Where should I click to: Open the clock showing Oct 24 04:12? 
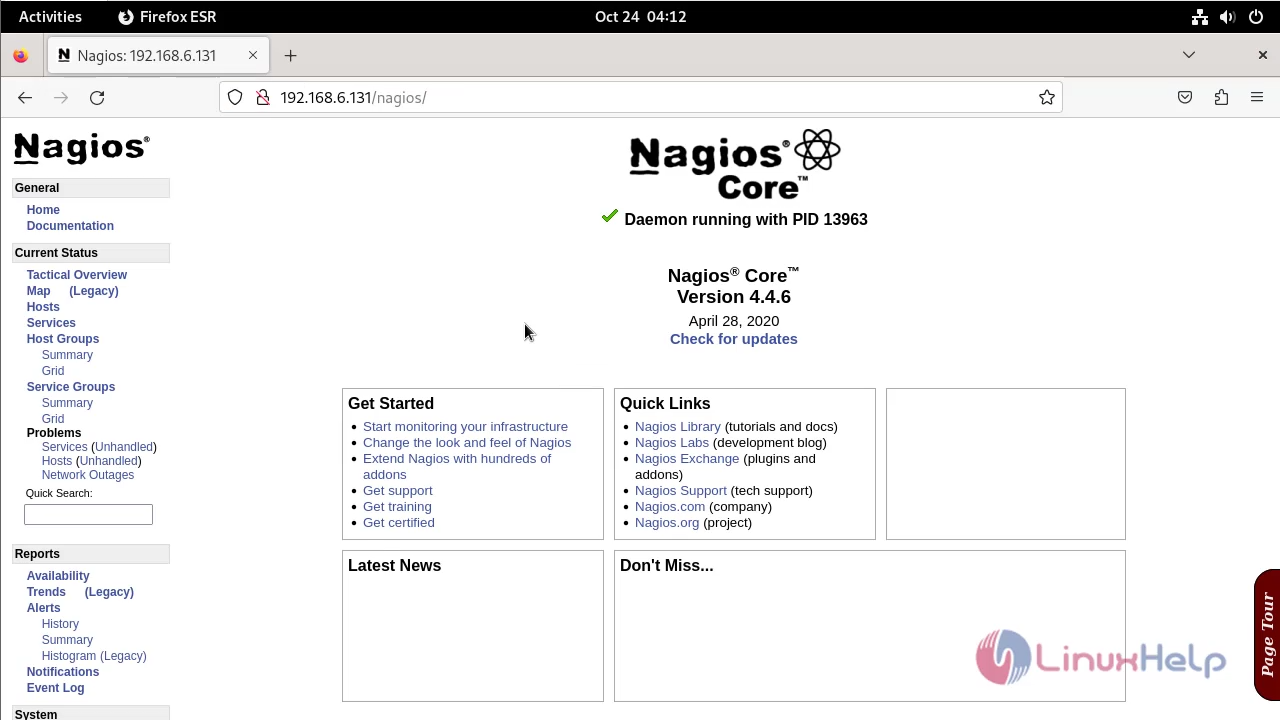click(x=640, y=16)
